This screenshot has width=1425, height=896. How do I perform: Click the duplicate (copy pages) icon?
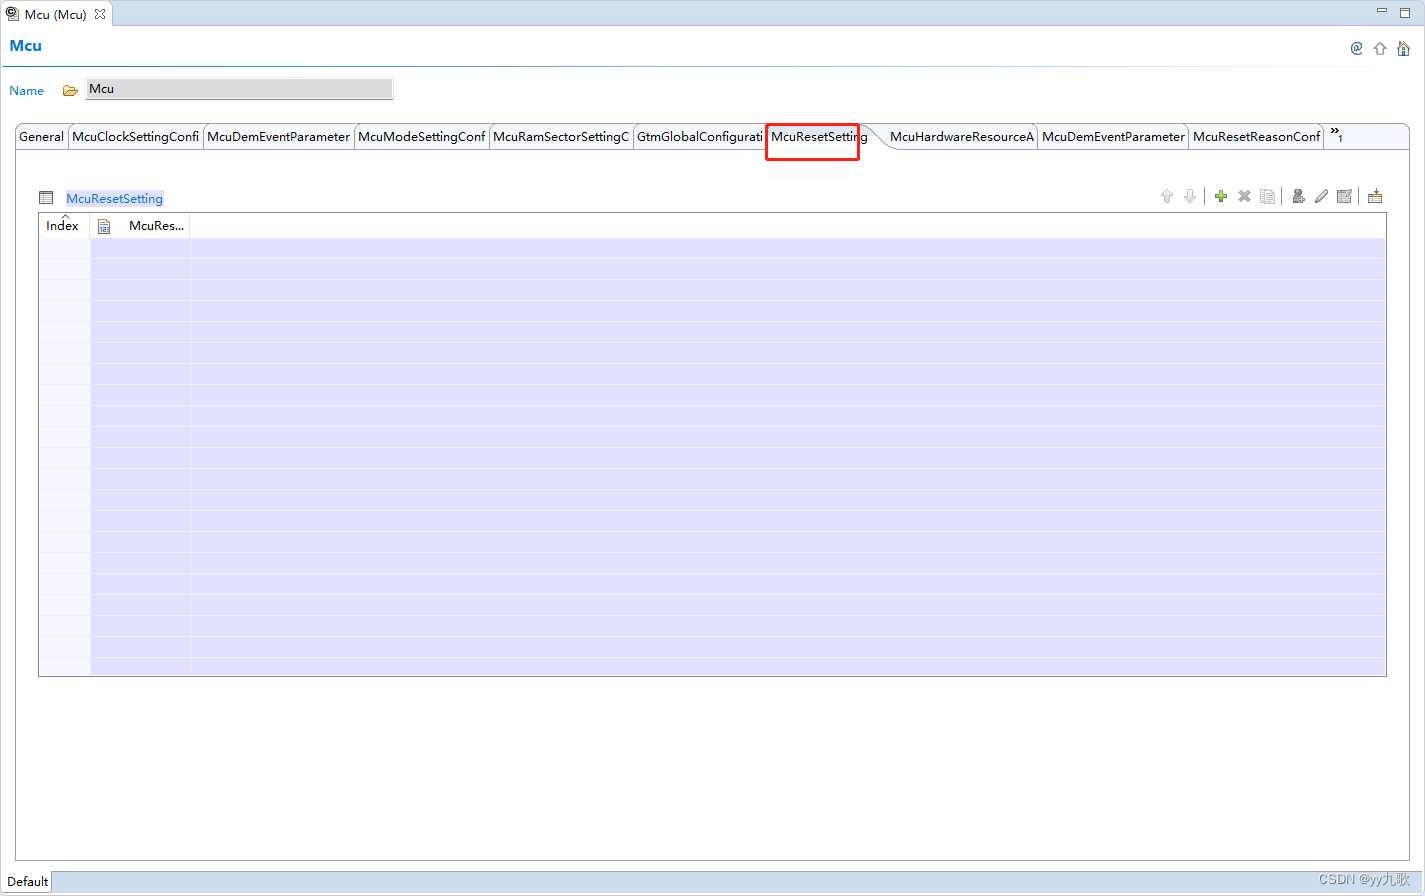(1267, 196)
